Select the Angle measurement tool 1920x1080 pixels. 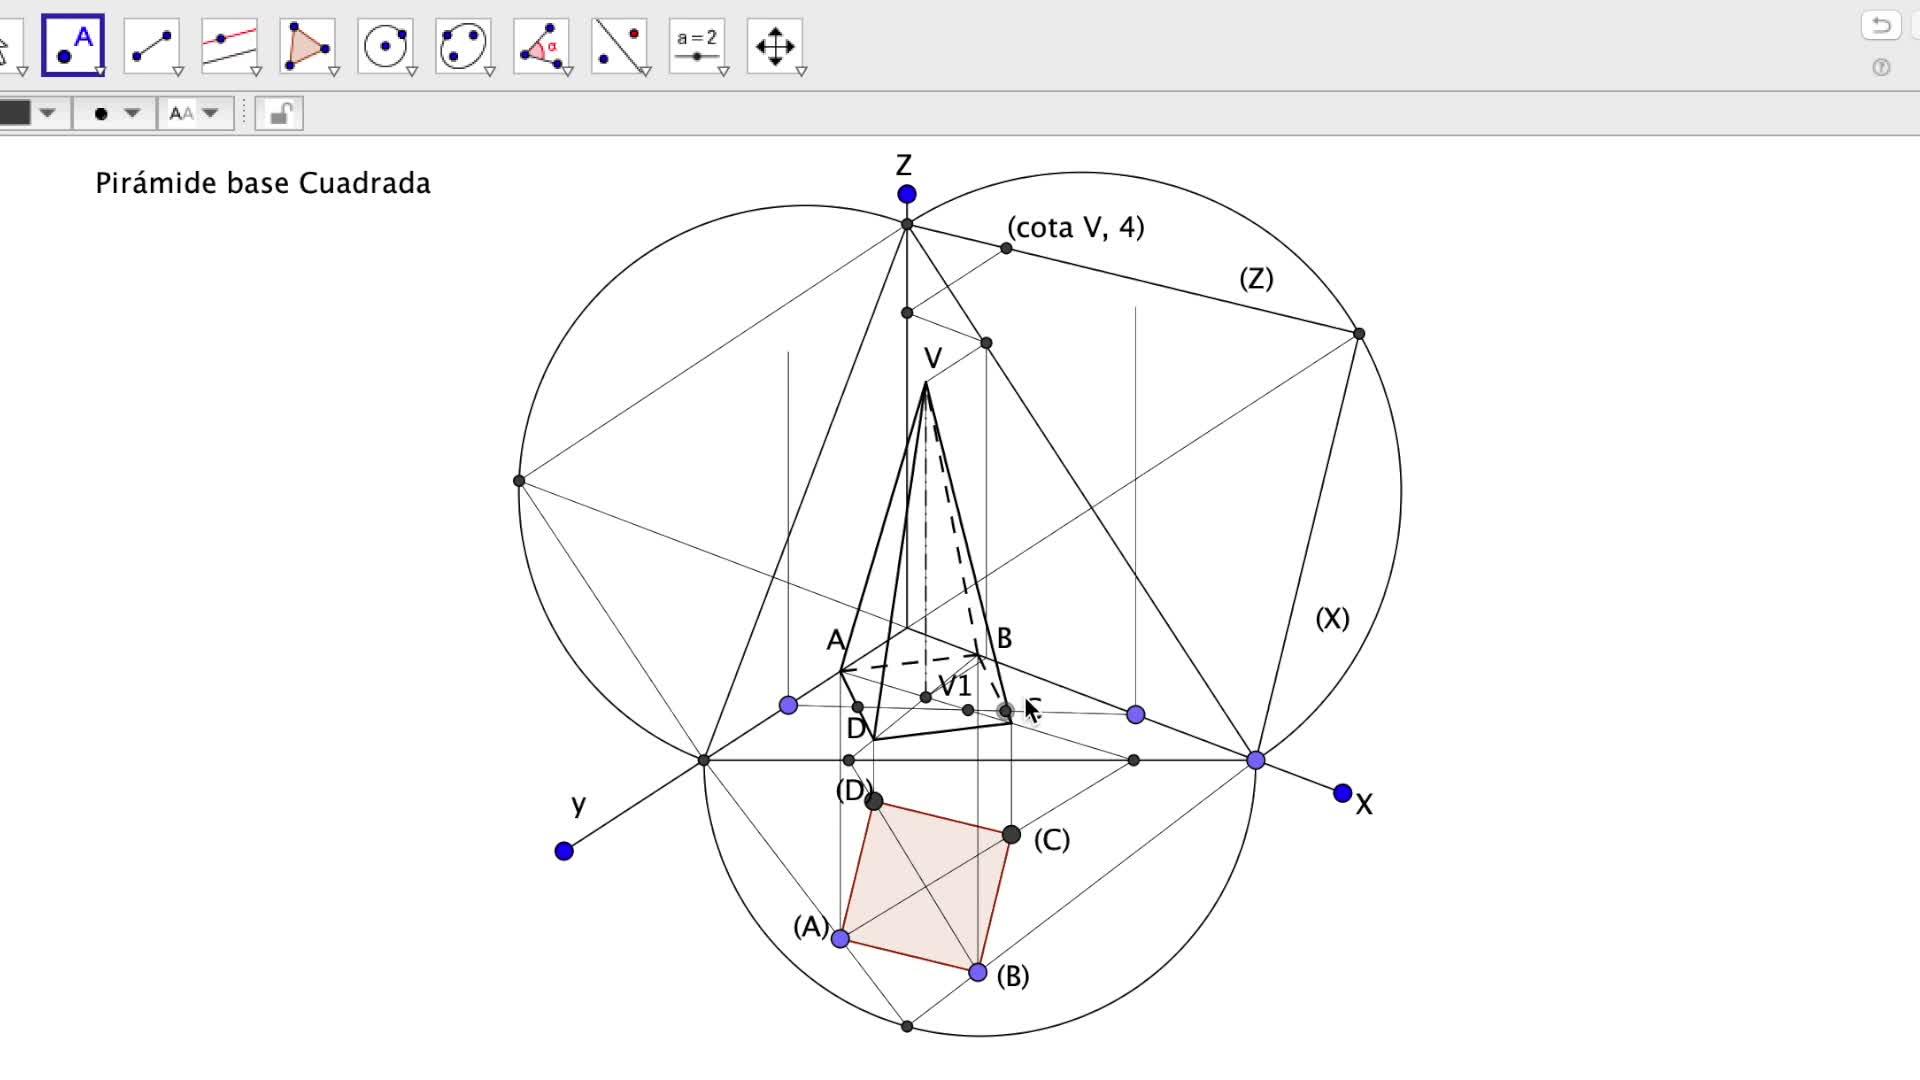[541, 45]
